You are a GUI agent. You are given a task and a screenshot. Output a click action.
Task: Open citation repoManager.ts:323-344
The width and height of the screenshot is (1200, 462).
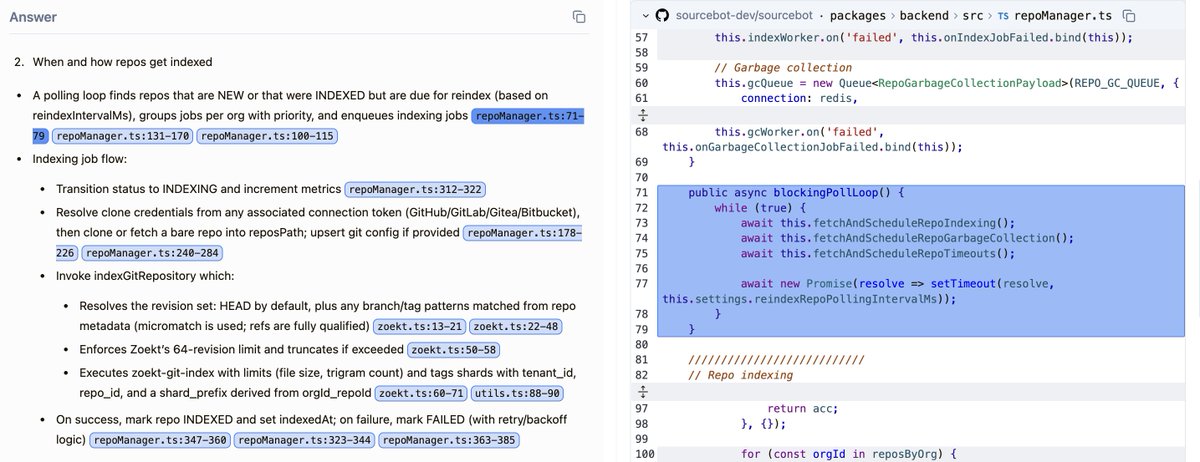(305, 439)
